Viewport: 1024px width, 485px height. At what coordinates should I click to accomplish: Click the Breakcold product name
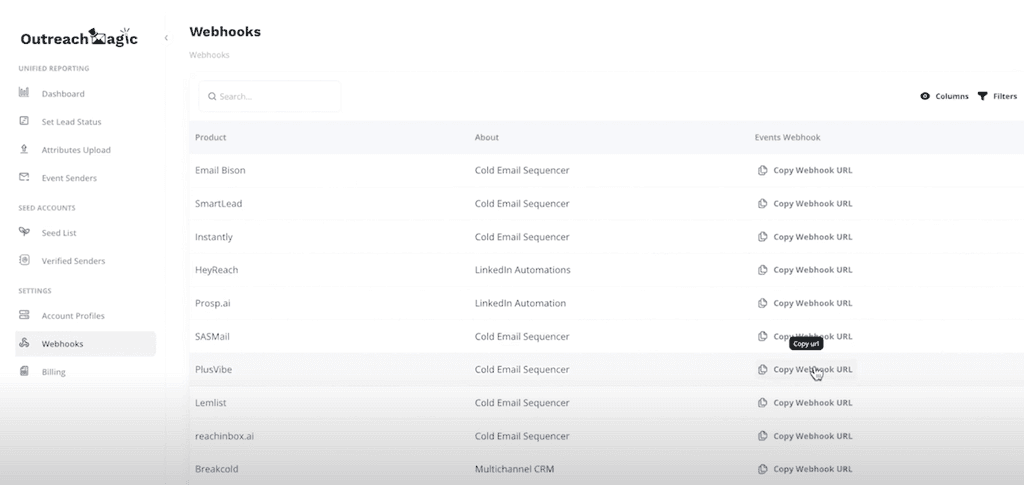[x=216, y=469]
